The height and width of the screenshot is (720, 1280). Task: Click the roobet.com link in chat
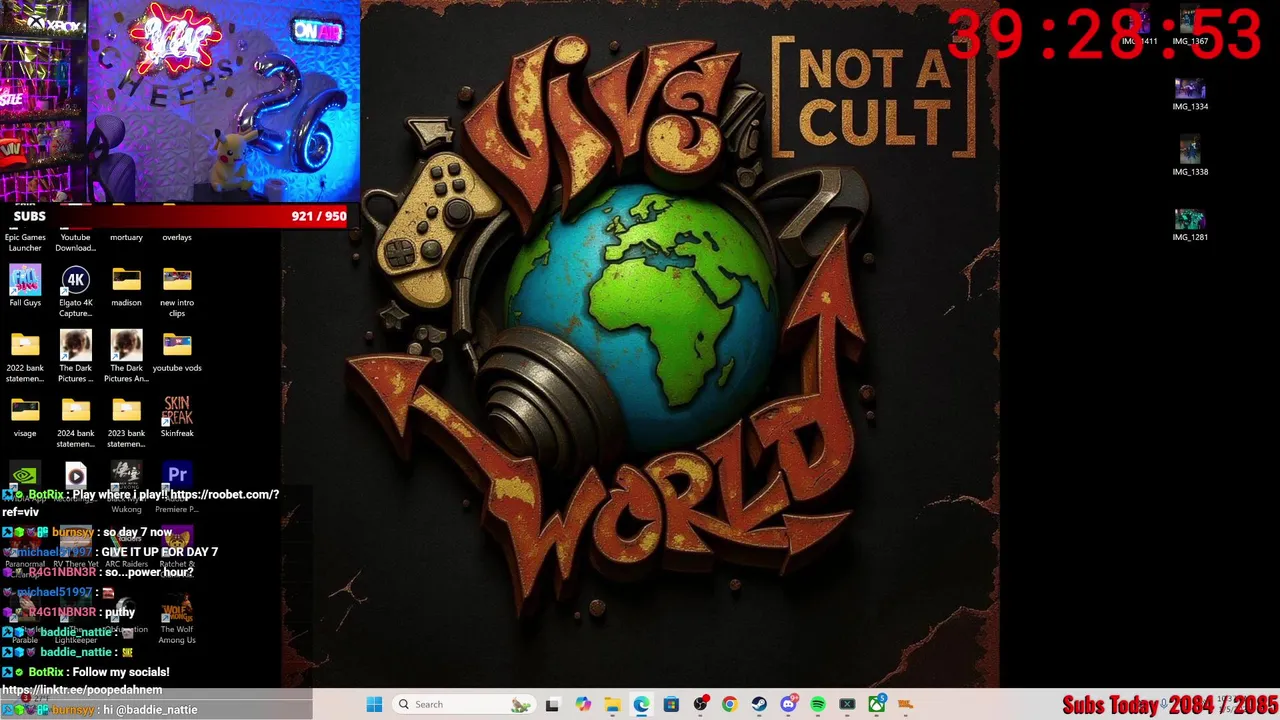pos(224,494)
